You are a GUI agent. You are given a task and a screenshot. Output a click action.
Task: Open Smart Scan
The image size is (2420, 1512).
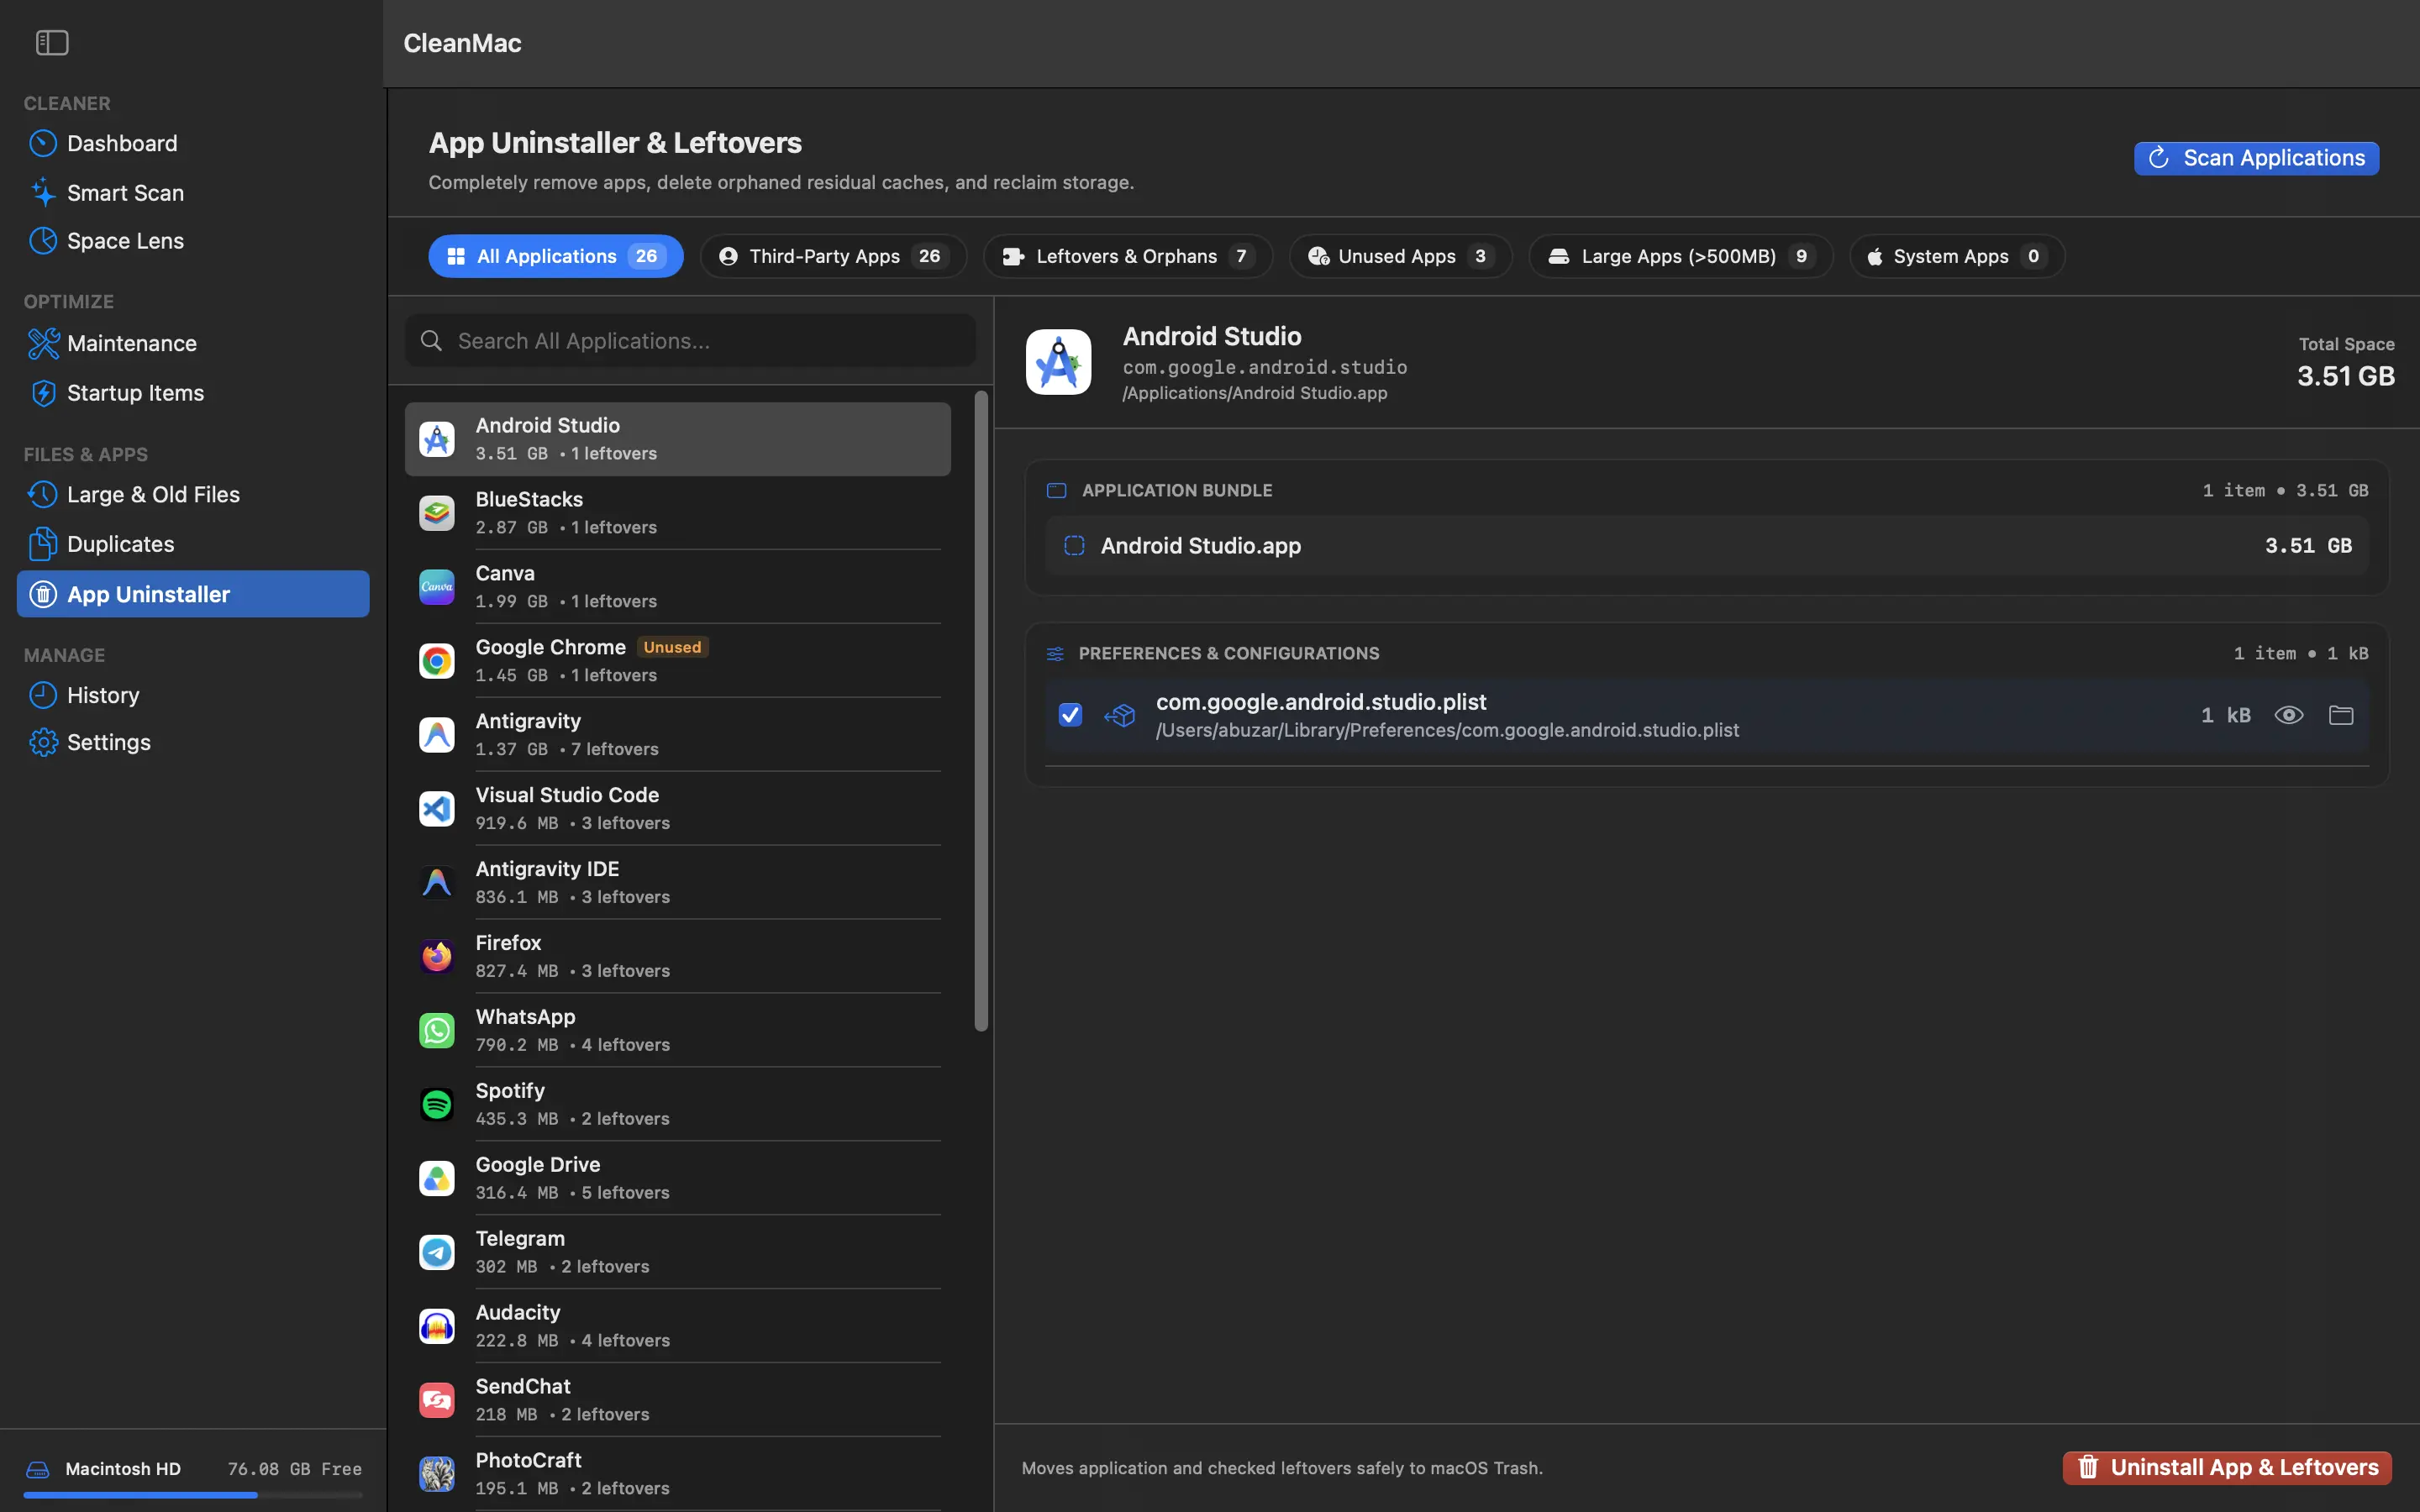pos(193,192)
